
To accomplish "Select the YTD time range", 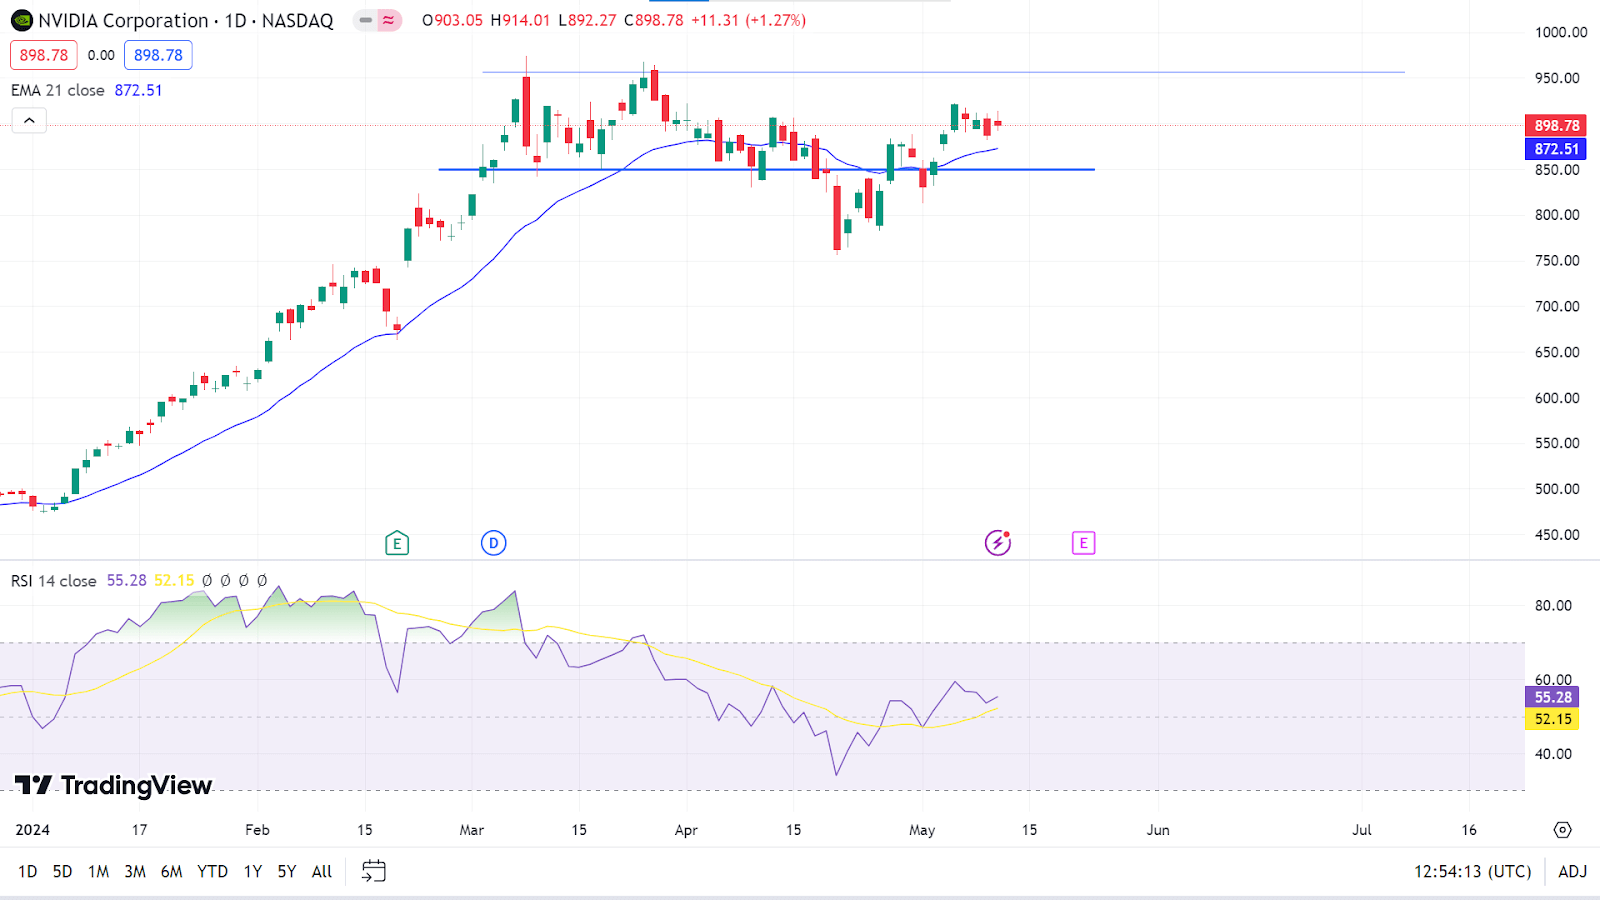I will [x=212, y=871].
